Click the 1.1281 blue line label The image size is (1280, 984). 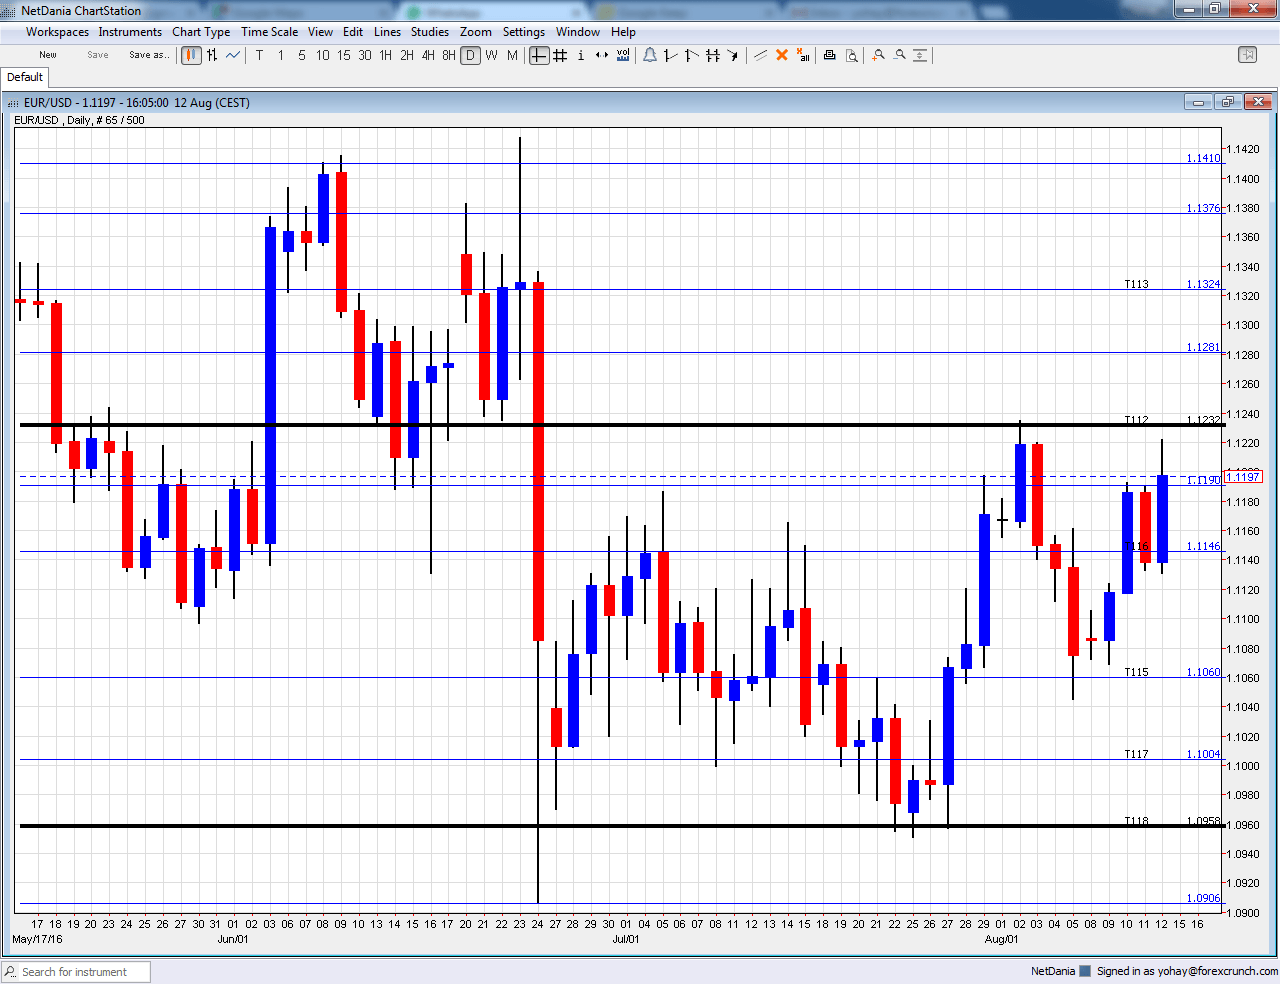1203,347
